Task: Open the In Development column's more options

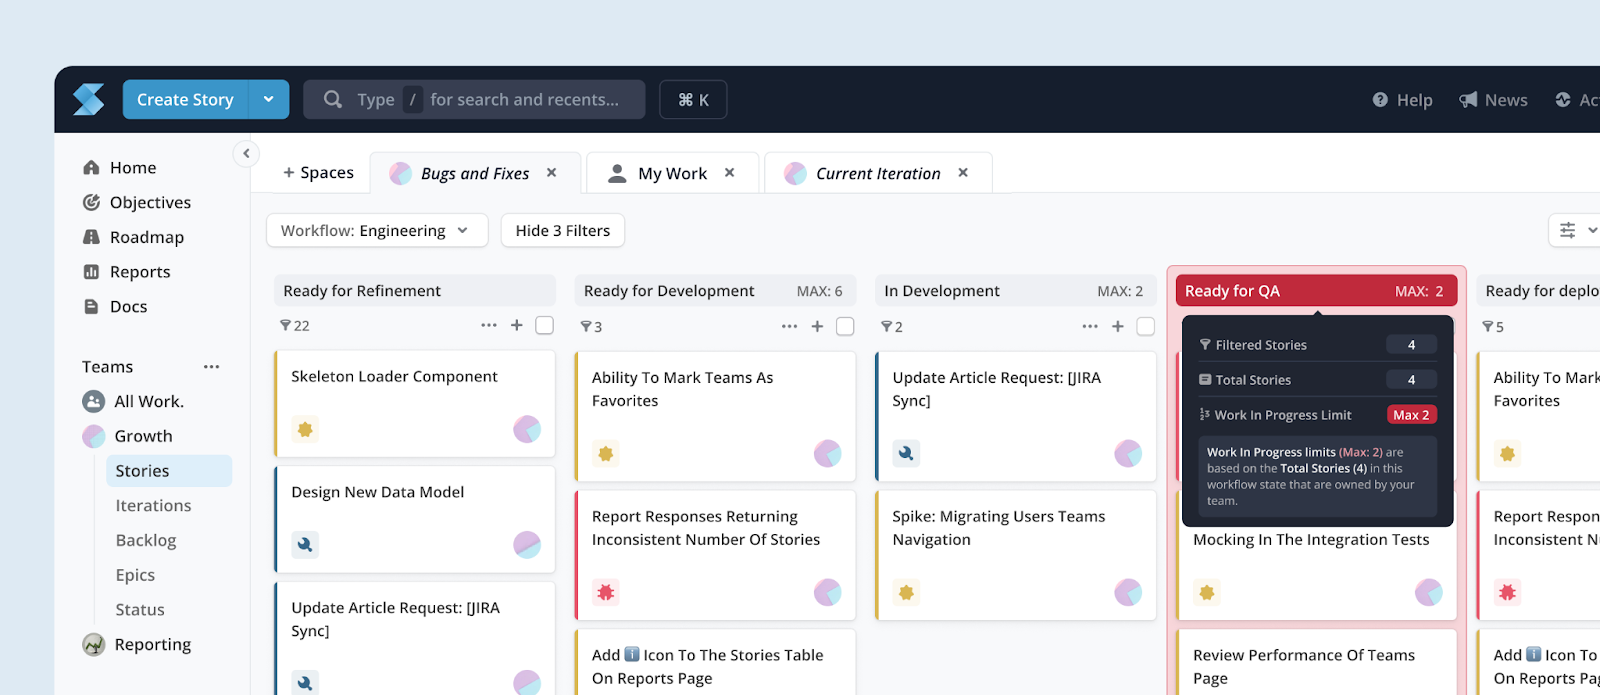Action: pyautogui.click(x=1090, y=326)
